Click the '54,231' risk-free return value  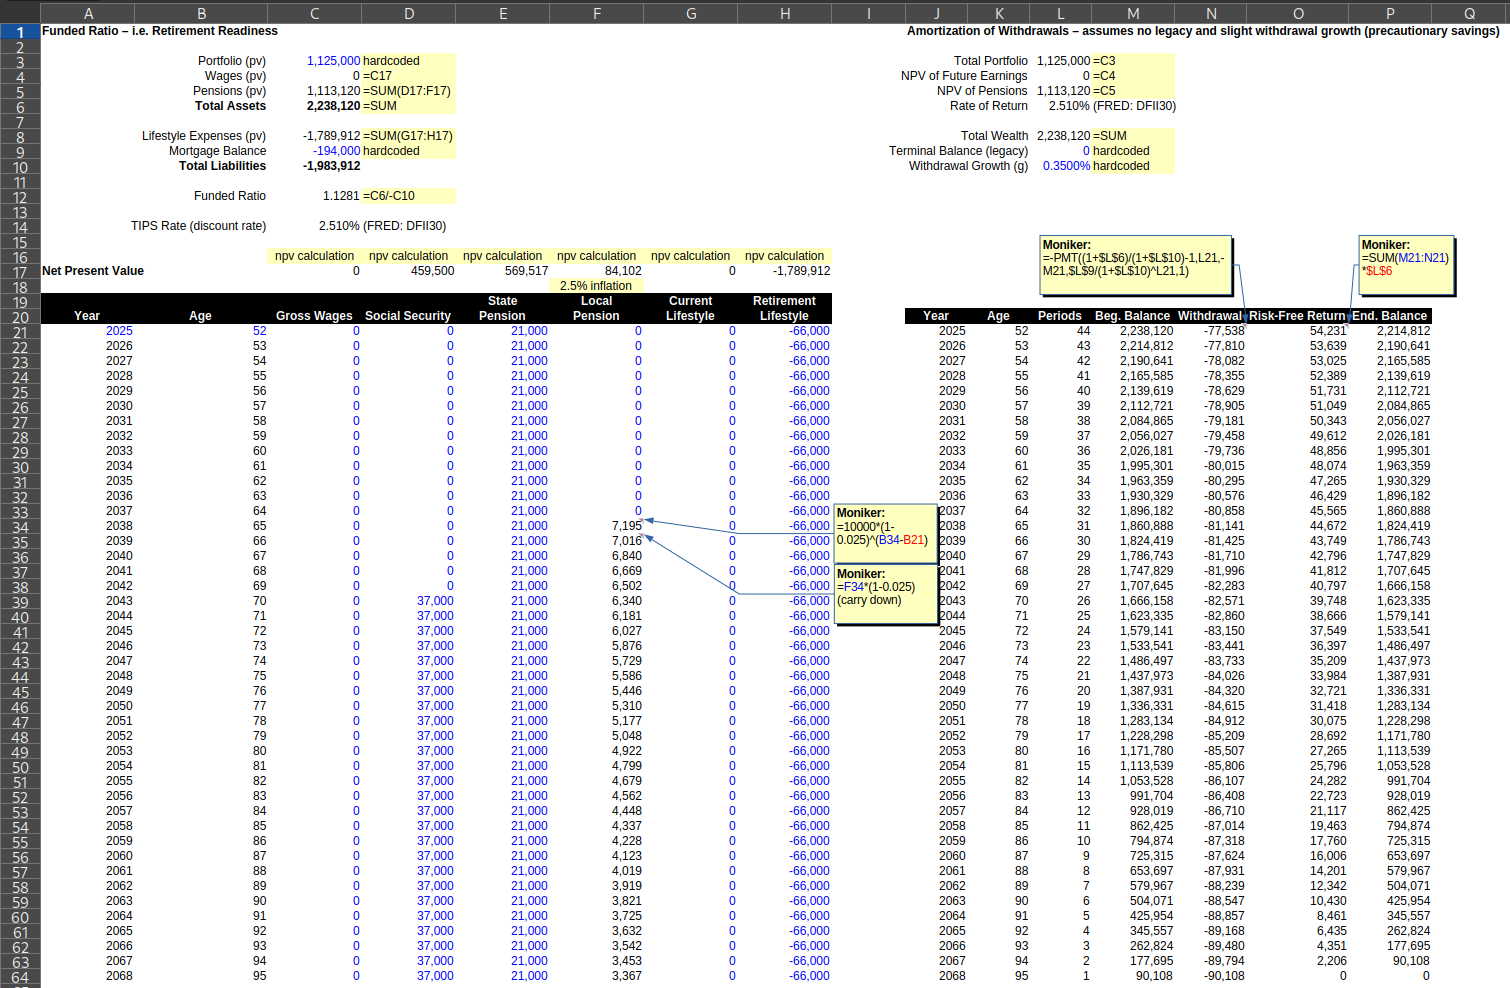pos(1328,331)
